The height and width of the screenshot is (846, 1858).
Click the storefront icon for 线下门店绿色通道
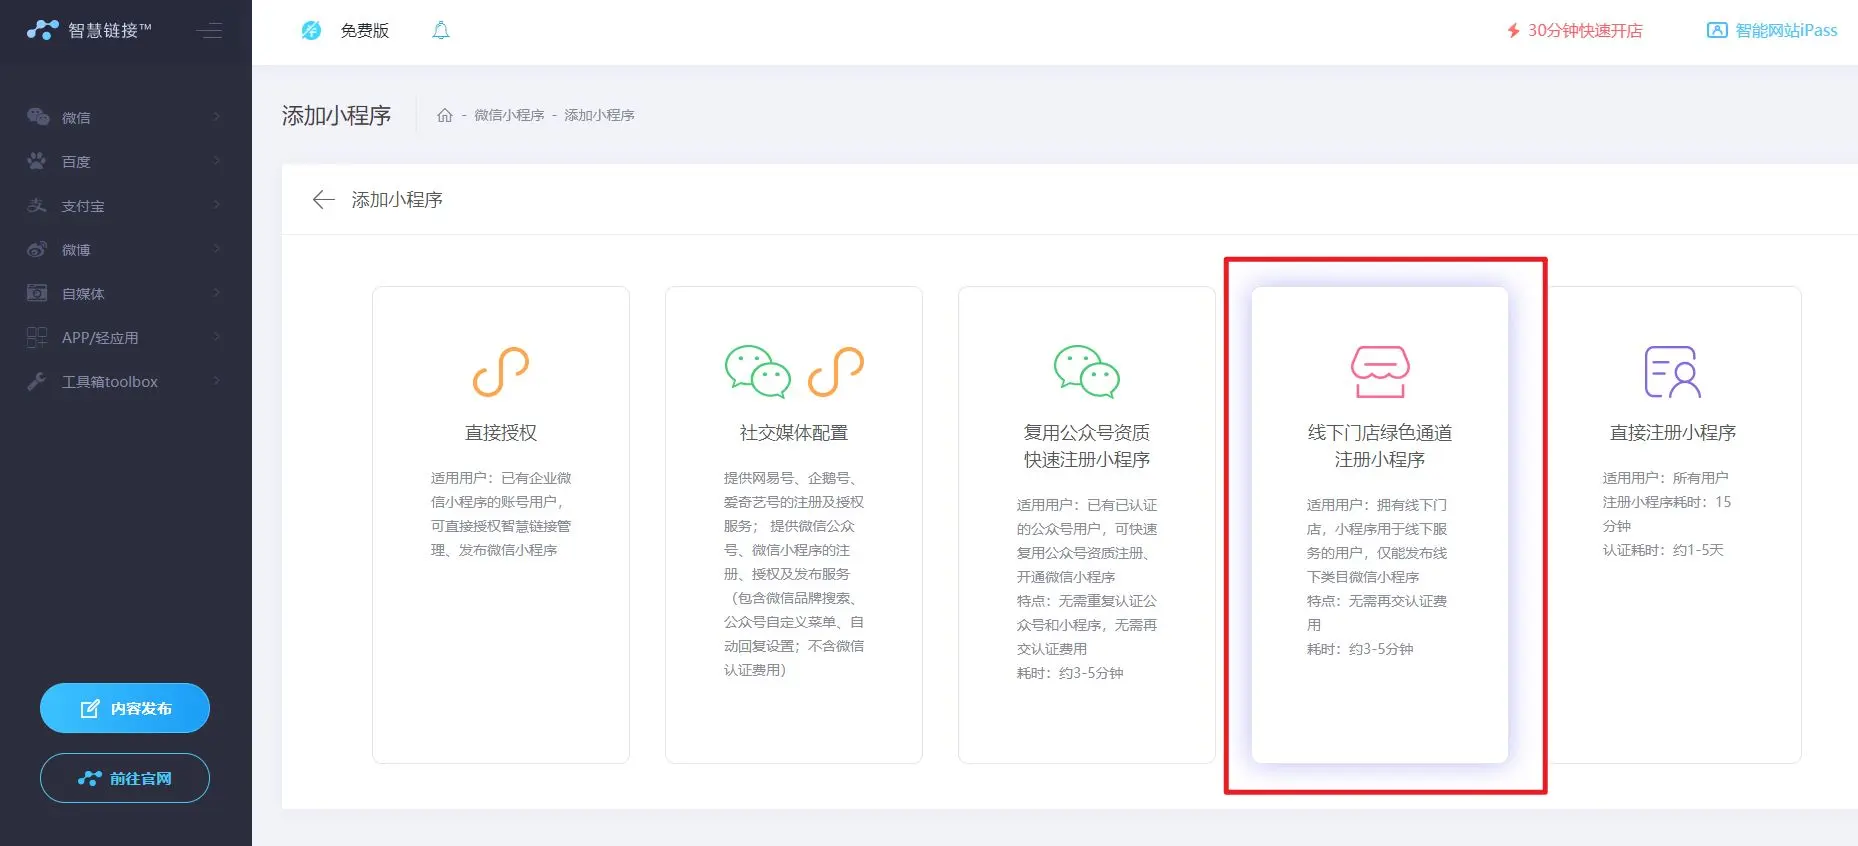pyautogui.click(x=1380, y=372)
